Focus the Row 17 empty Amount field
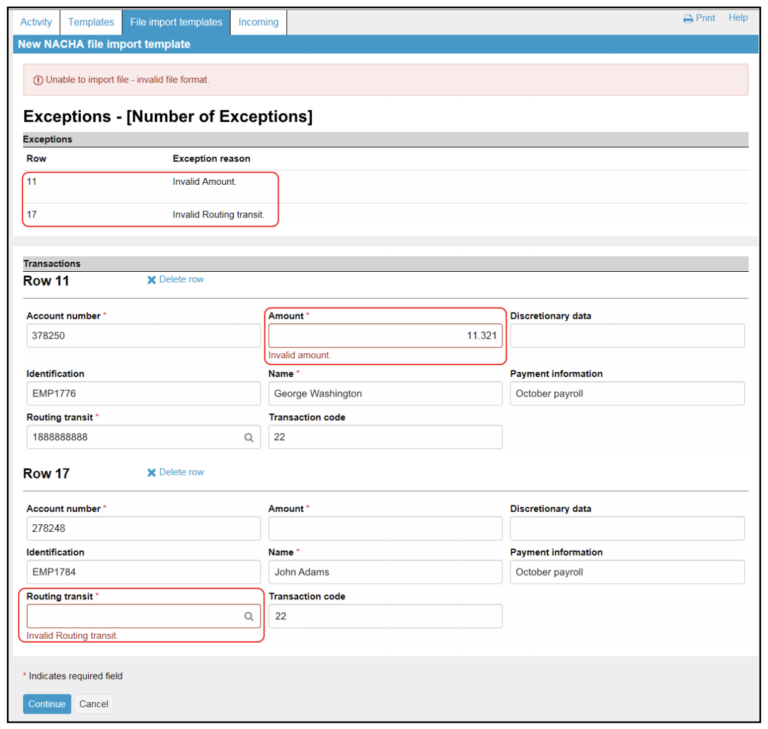This screenshot has height=729, width=768. (385, 528)
